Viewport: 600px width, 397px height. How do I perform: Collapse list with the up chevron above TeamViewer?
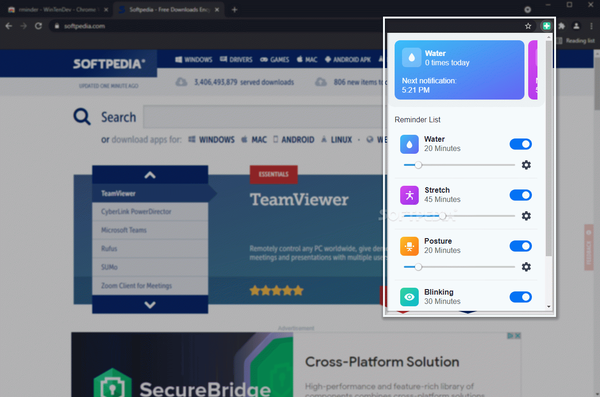click(150, 175)
